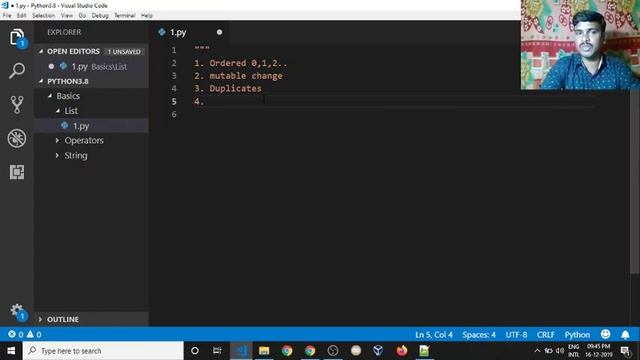Click unsaved dot on 1.py tab
The image size is (640, 360).
[220, 32]
